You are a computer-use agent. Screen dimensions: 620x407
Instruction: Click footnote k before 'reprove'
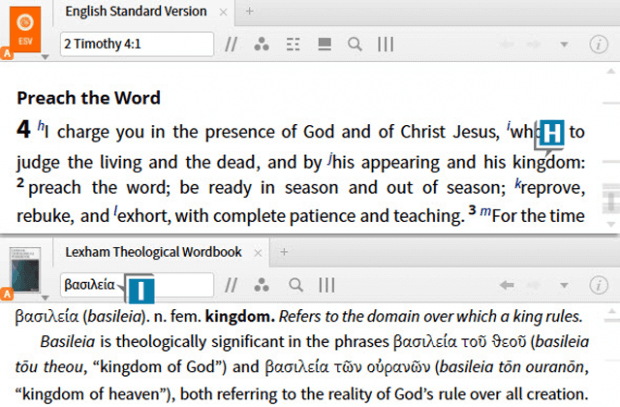coord(518,183)
